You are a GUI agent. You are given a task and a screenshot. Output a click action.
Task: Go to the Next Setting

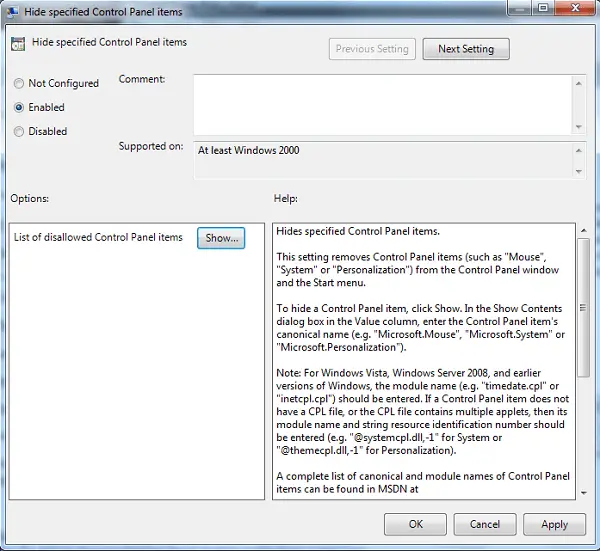(x=466, y=49)
